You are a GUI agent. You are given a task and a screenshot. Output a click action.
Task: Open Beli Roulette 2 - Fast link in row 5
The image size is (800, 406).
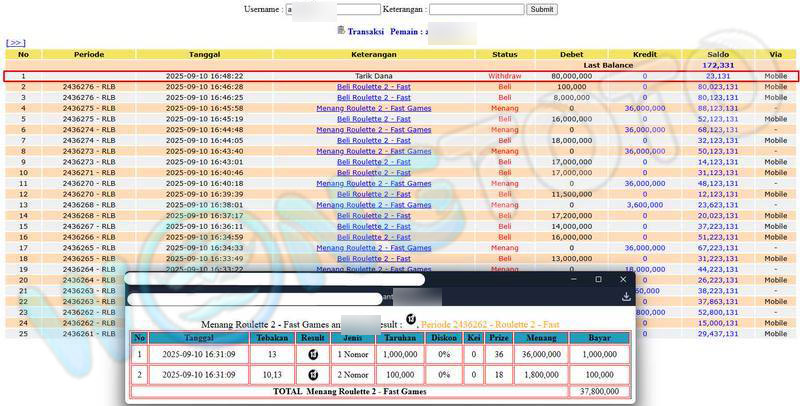(374, 119)
